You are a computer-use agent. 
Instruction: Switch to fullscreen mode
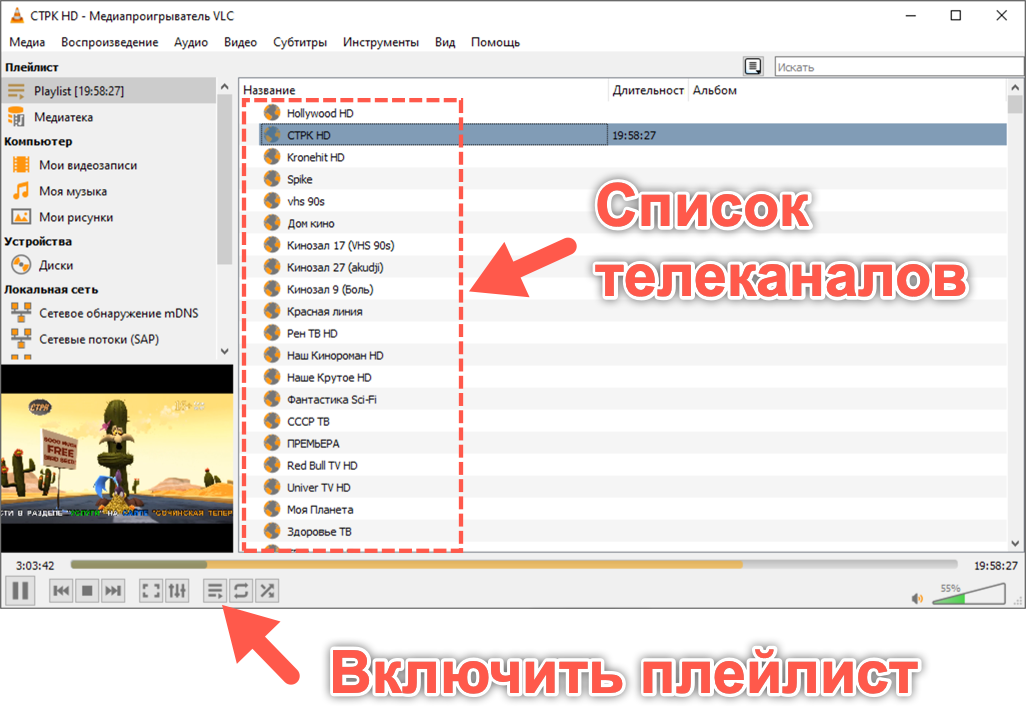150,590
